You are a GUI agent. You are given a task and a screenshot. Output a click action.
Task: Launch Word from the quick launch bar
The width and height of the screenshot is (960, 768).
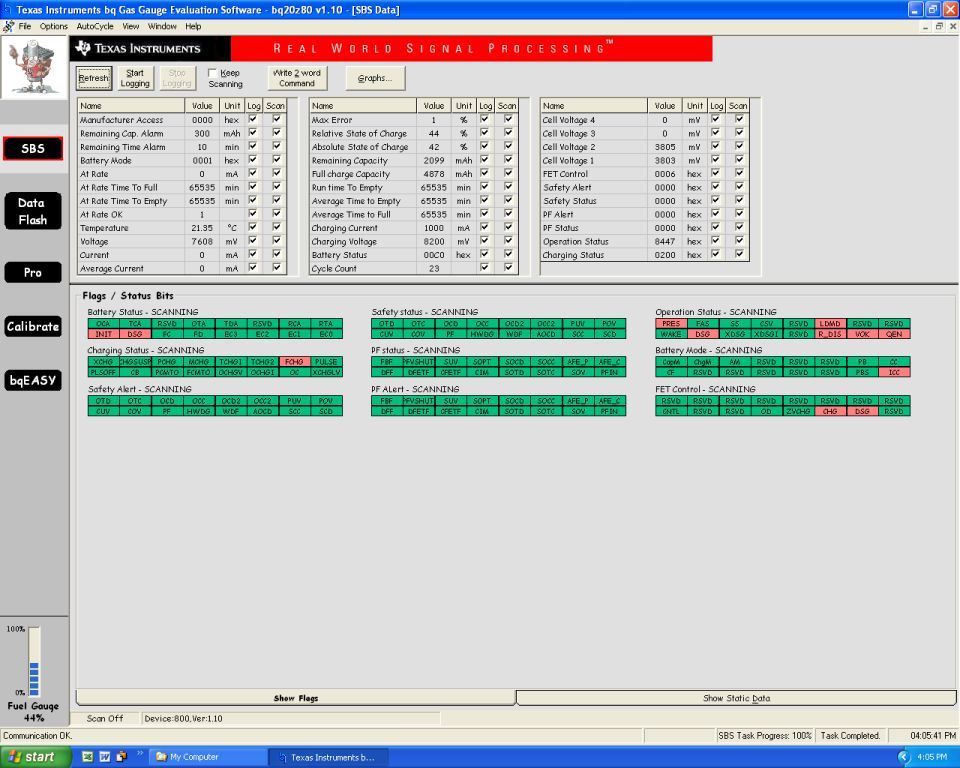click(105, 757)
